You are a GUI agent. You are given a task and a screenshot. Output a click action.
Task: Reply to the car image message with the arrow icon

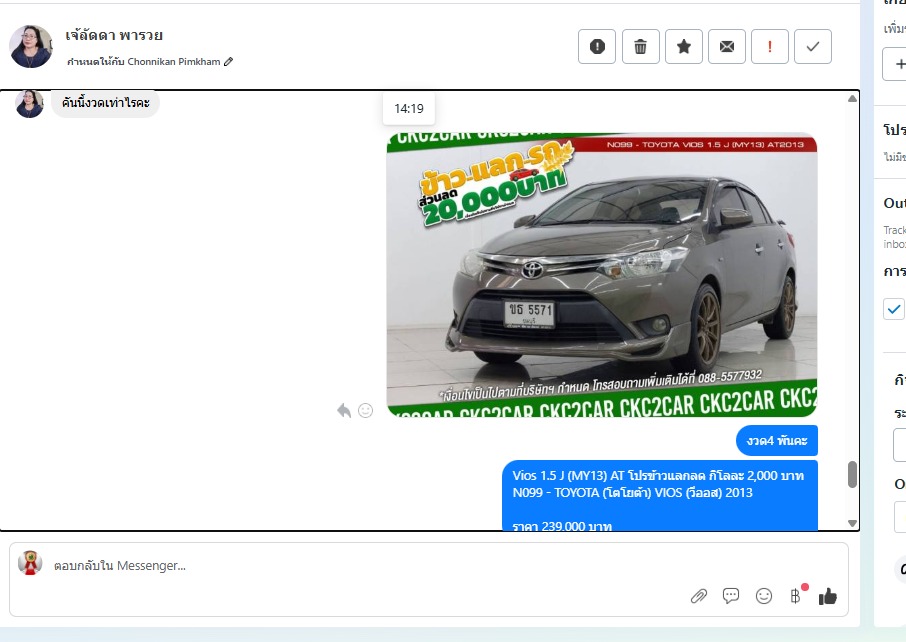point(344,410)
